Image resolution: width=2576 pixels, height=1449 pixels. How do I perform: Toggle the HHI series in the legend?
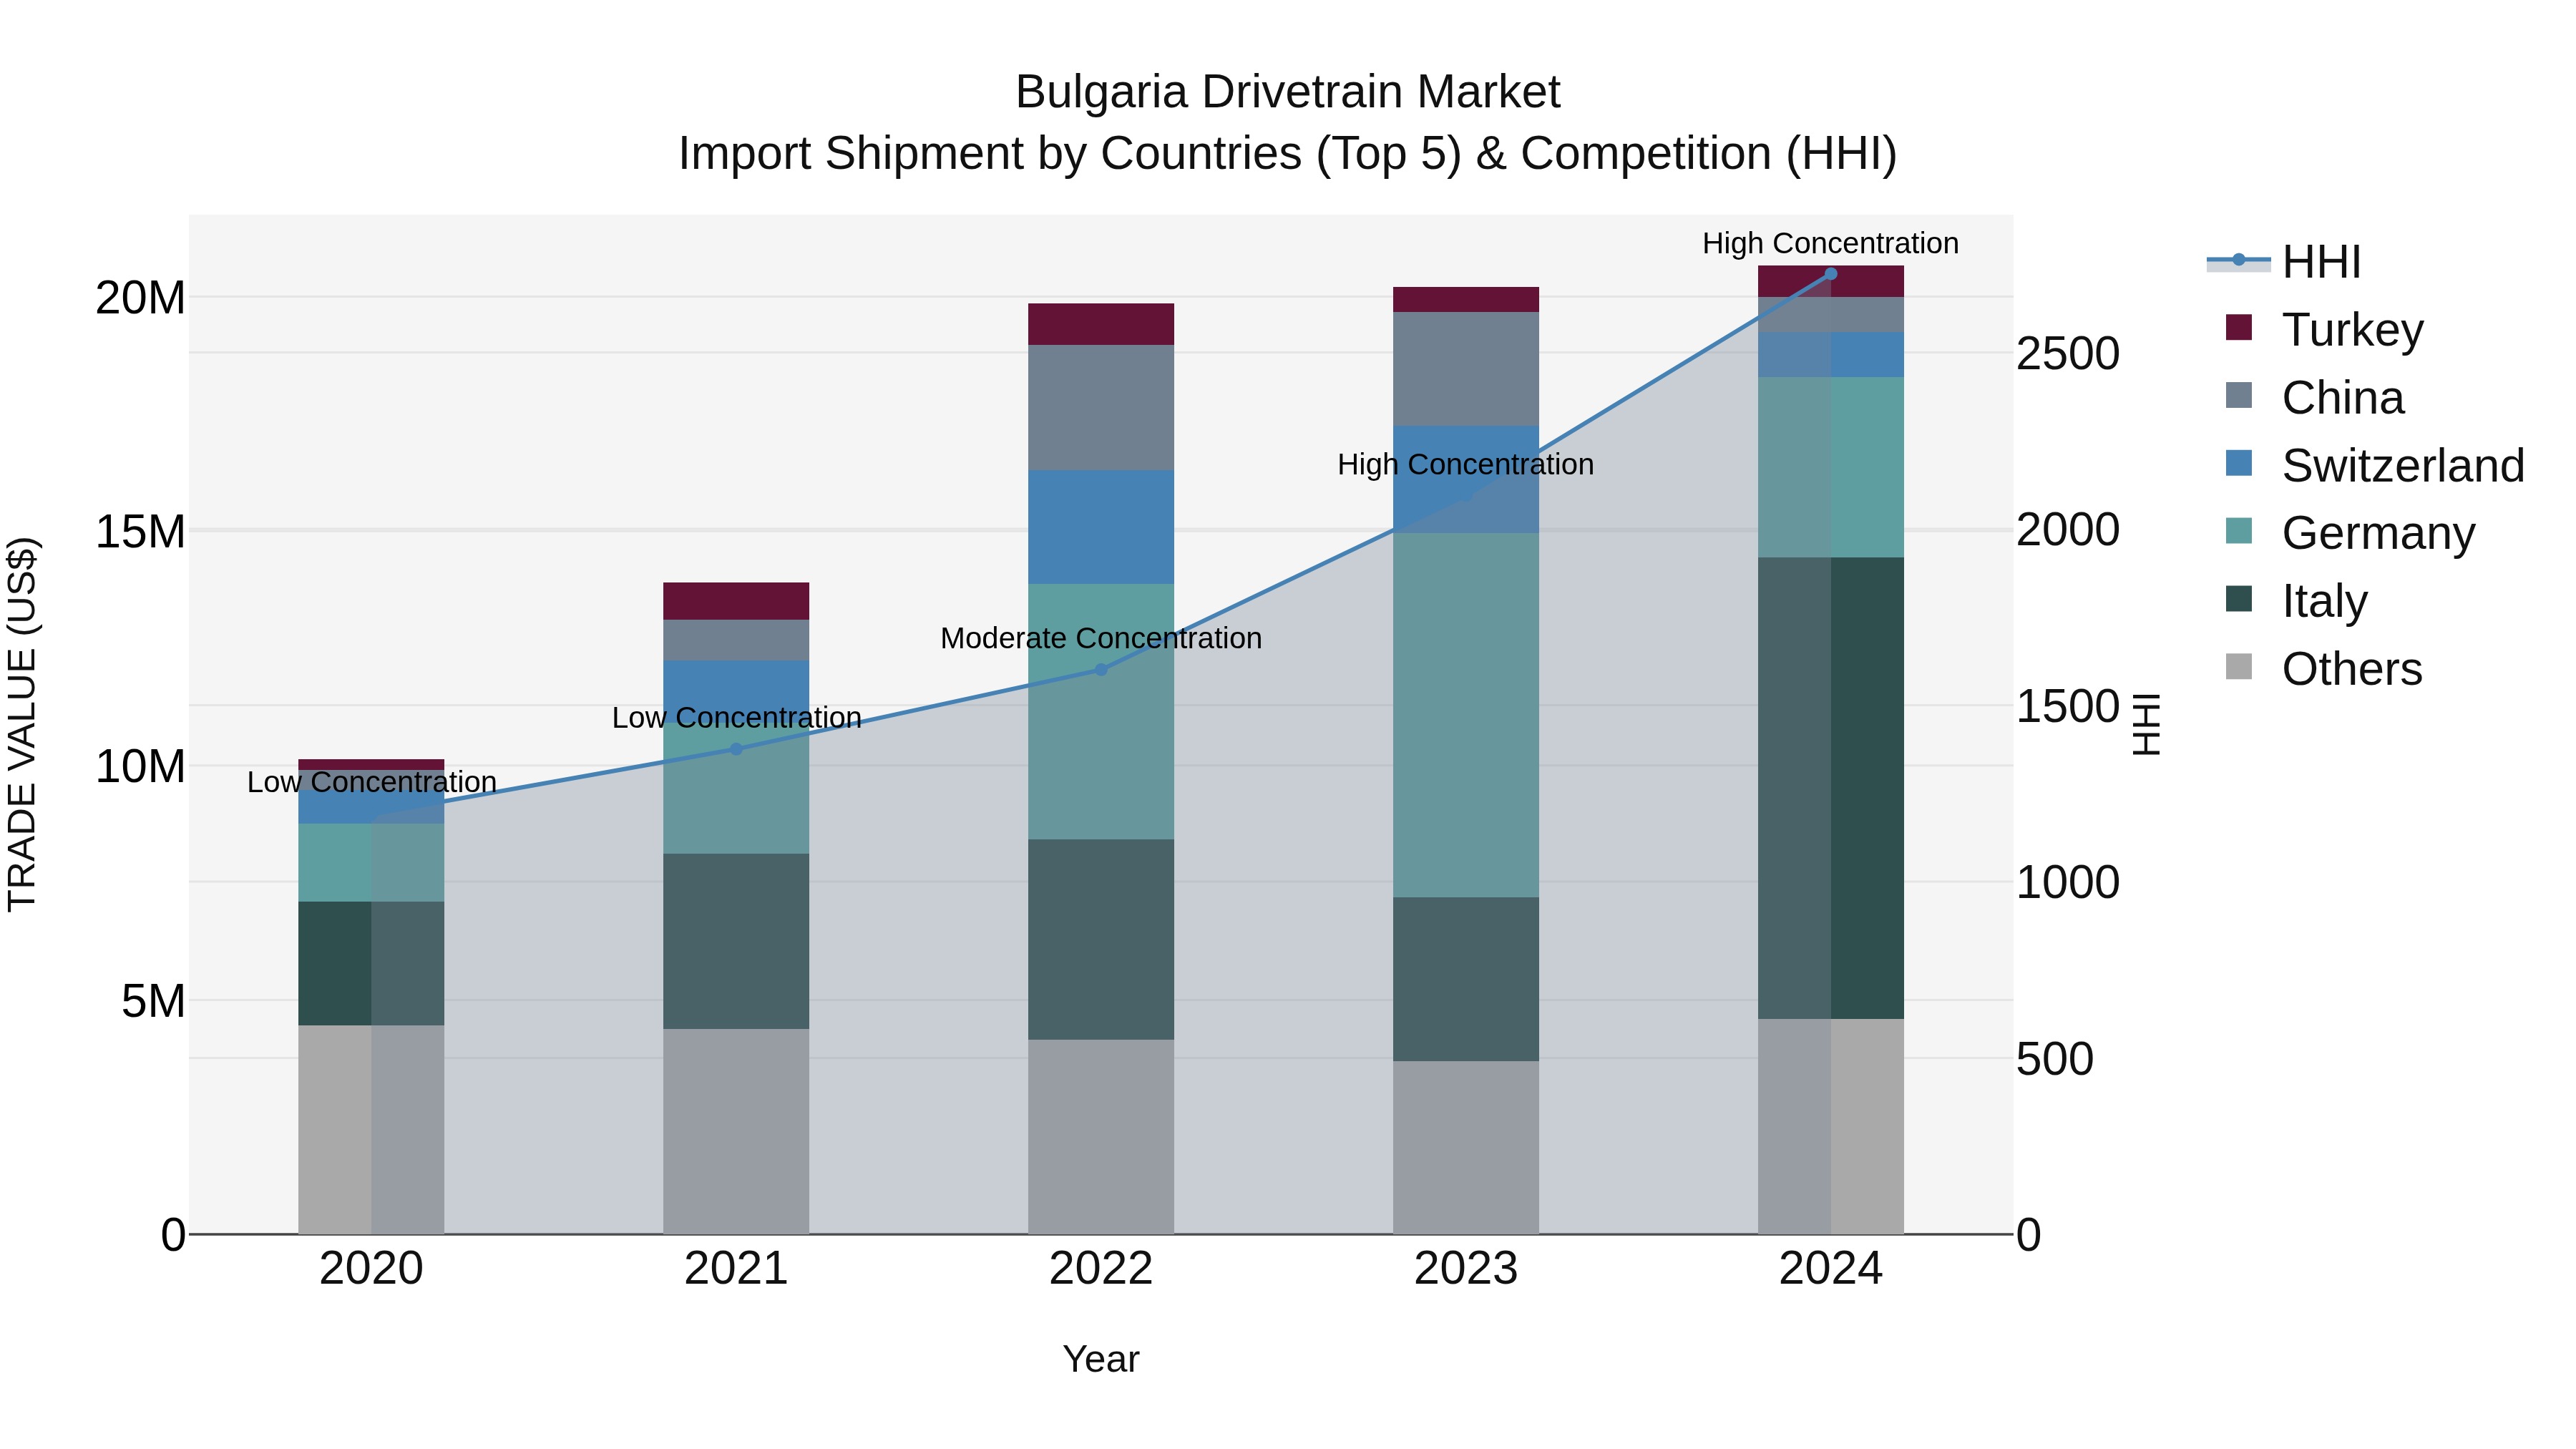(2284, 262)
